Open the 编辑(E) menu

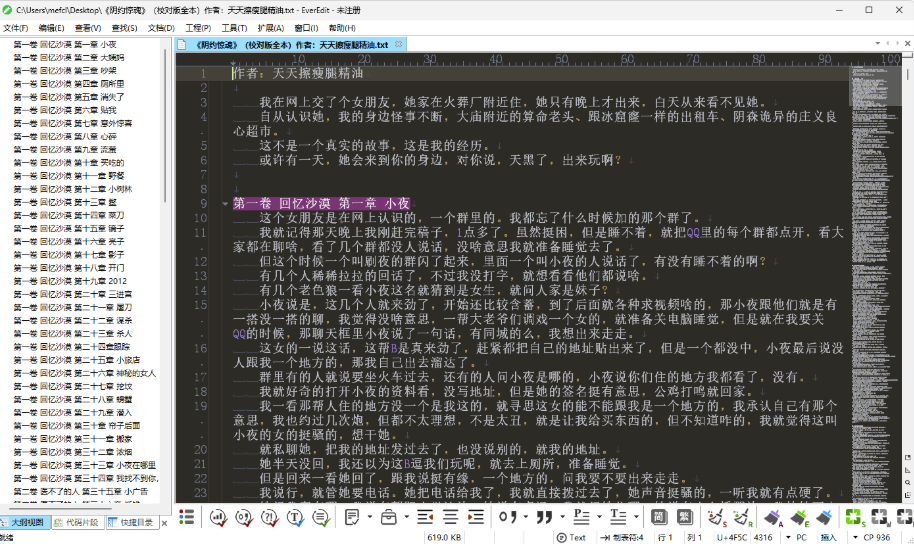click(51, 28)
